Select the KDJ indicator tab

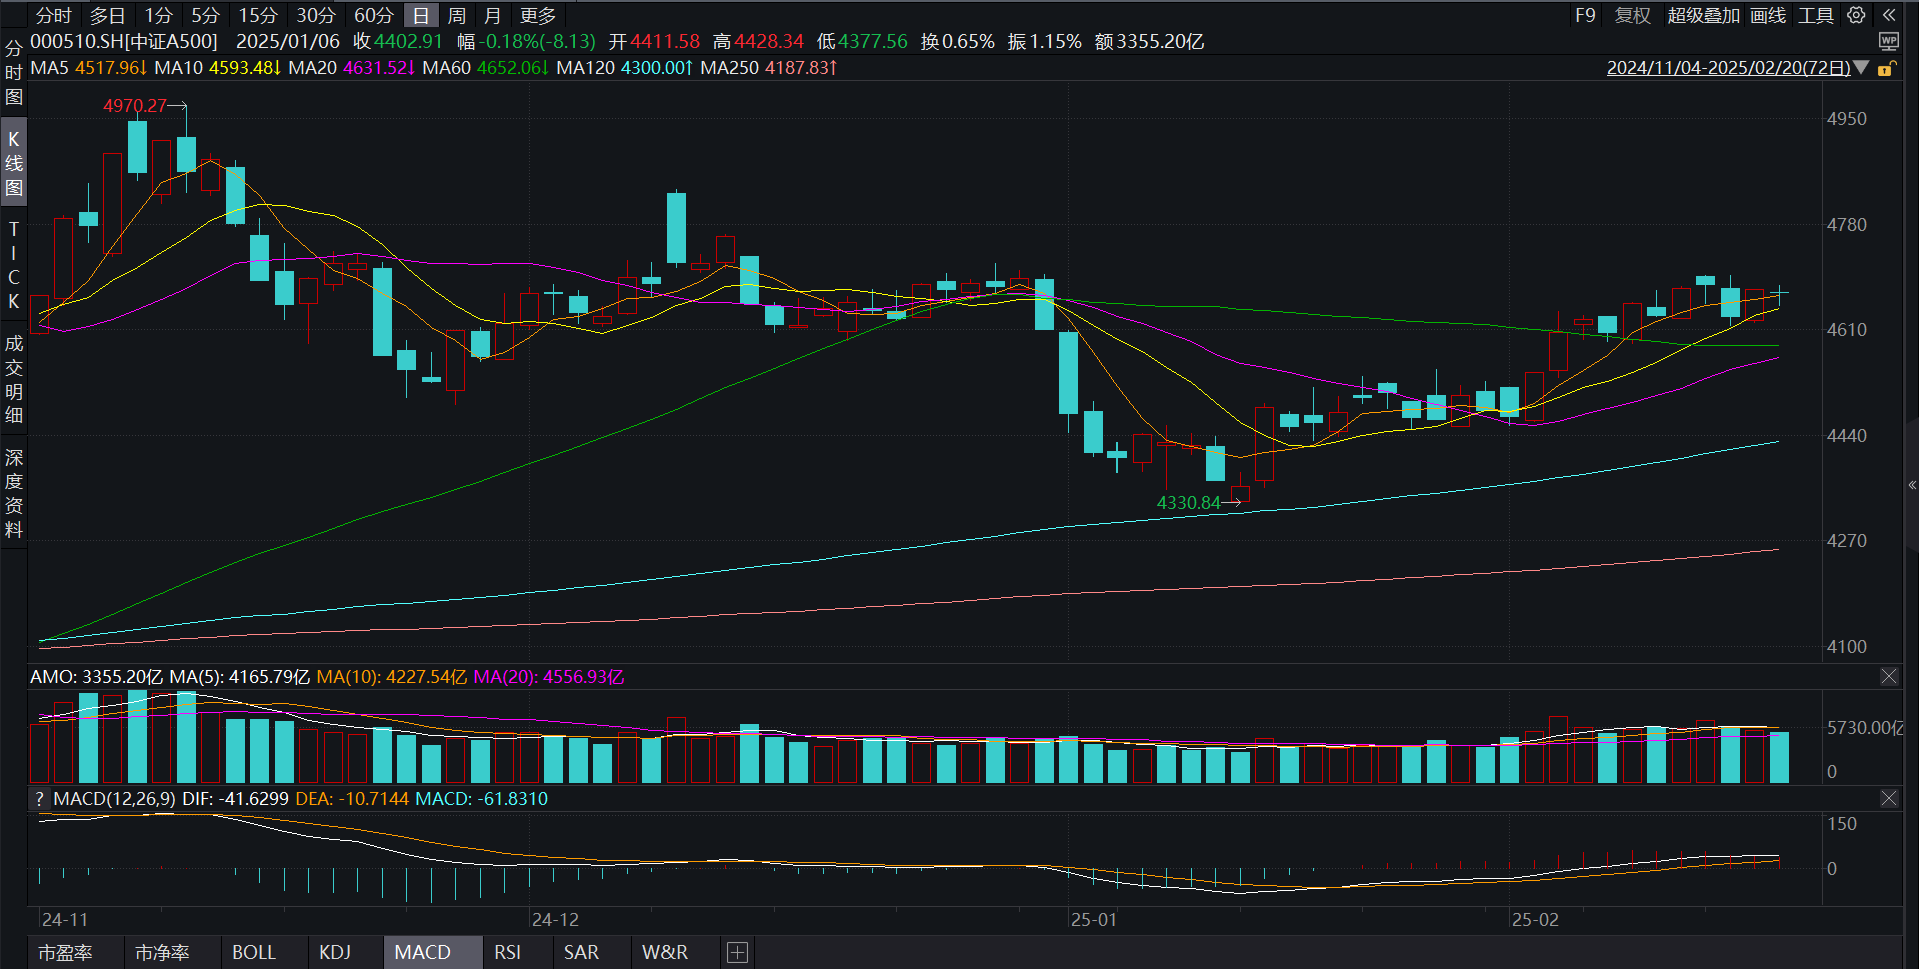point(335,953)
